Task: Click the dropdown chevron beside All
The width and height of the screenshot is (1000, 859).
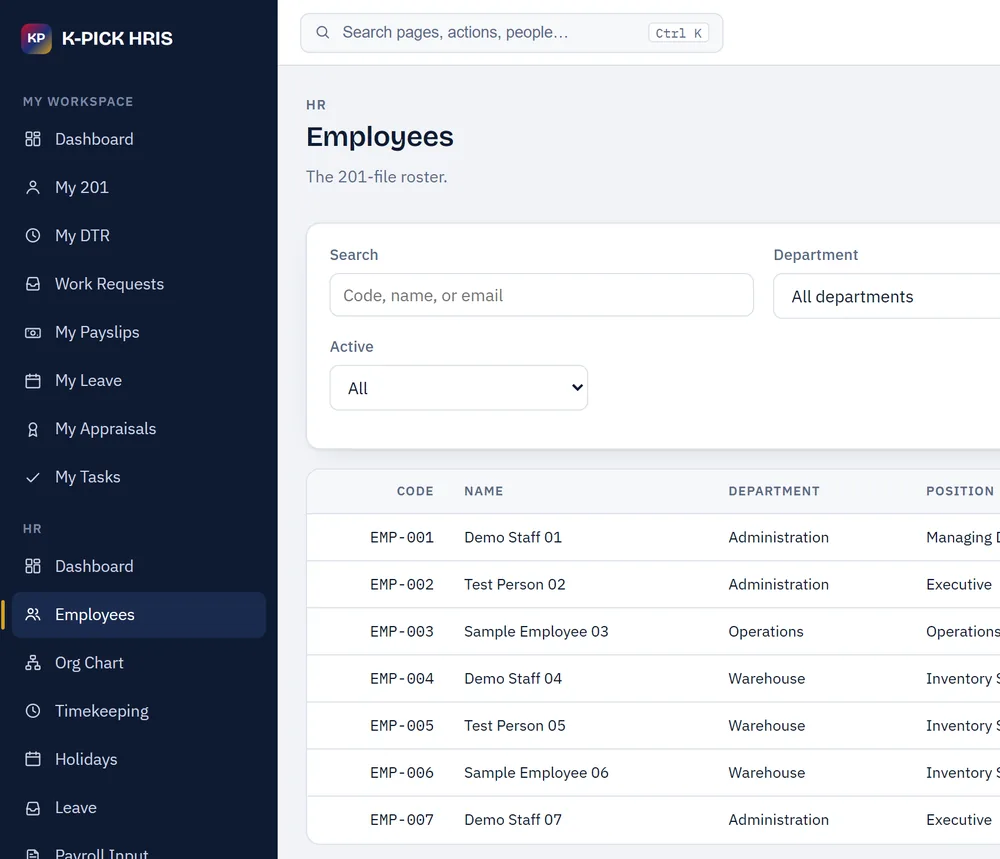Action: coord(577,387)
